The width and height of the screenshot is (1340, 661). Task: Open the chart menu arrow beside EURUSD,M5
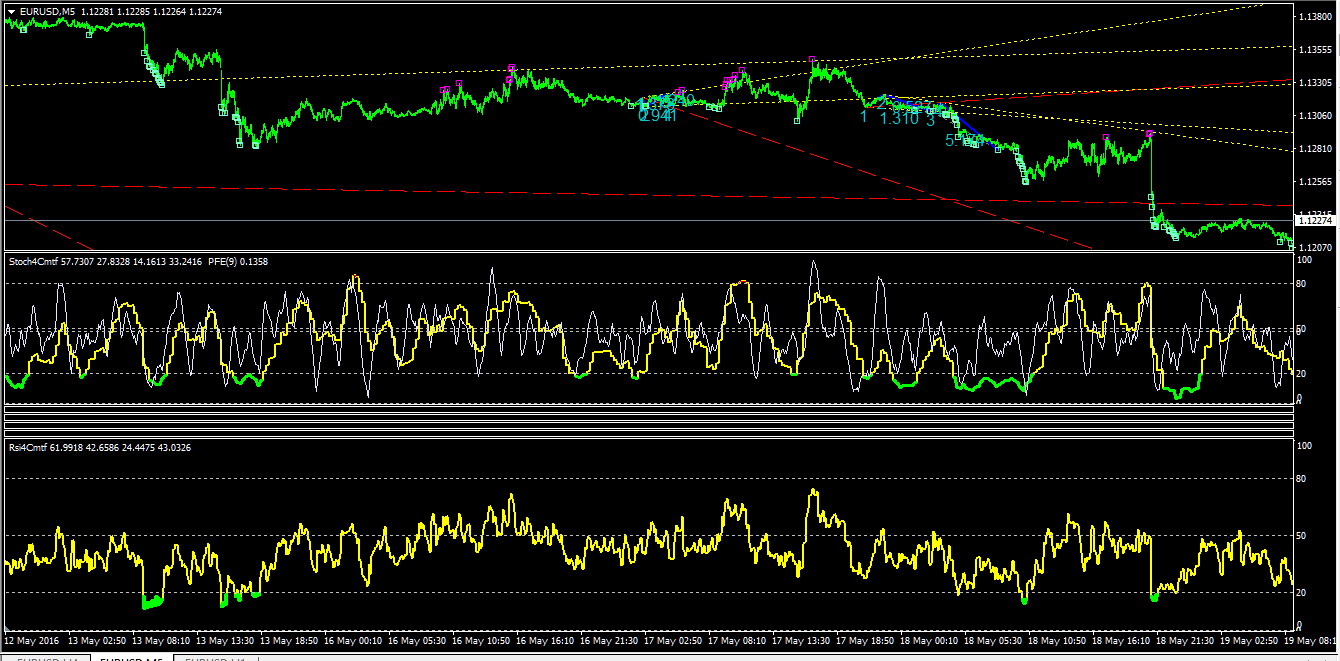(x=11, y=12)
